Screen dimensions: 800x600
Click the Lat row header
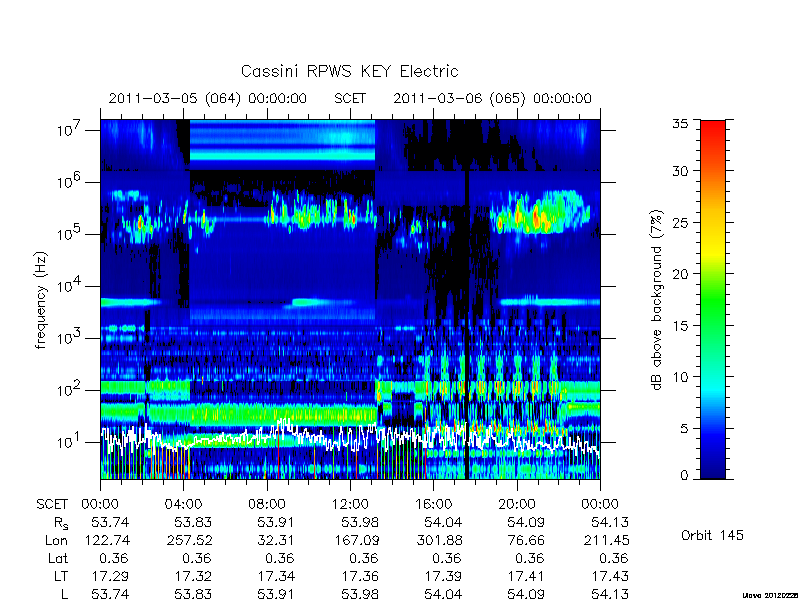coord(58,558)
